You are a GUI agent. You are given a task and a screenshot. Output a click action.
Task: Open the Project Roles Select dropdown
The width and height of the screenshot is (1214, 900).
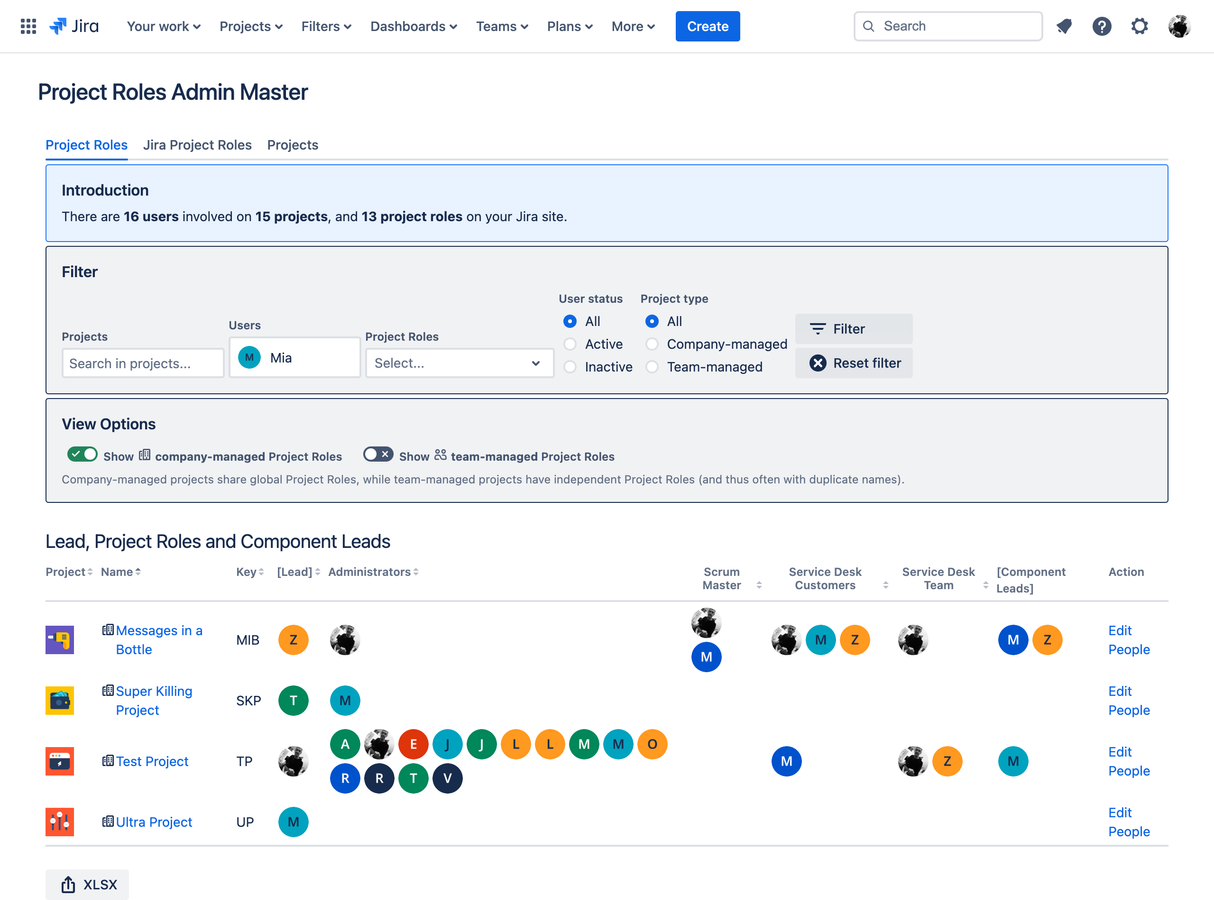tap(459, 363)
